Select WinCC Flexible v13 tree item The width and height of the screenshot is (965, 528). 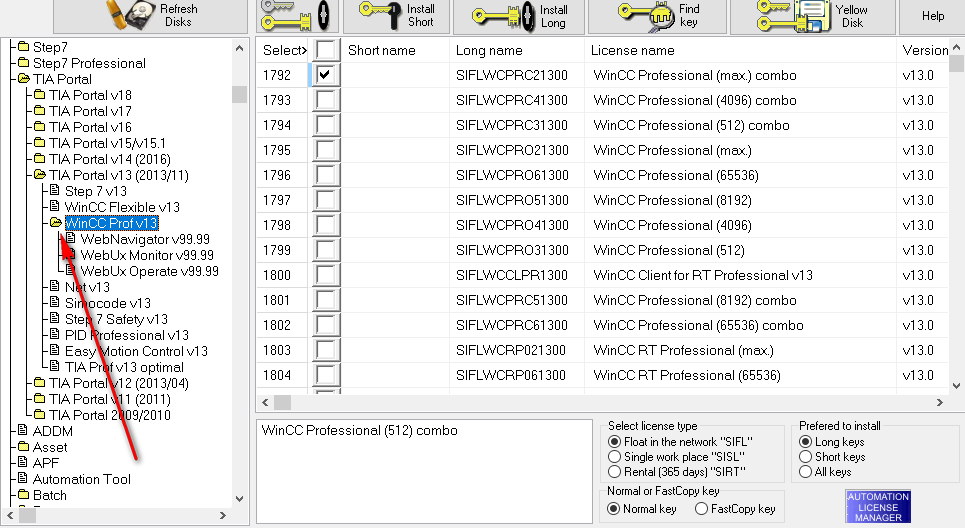click(x=122, y=207)
